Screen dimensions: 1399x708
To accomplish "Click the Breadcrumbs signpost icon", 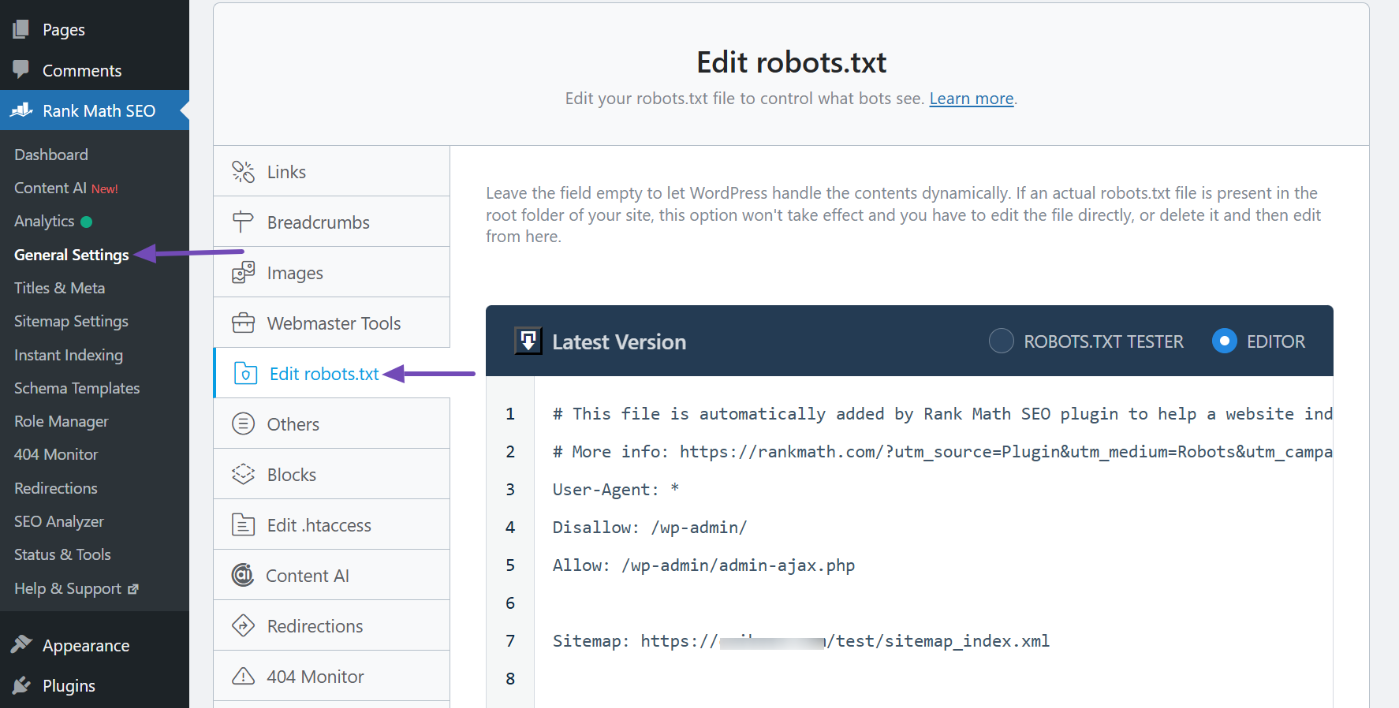I will (x=243, y=222).
